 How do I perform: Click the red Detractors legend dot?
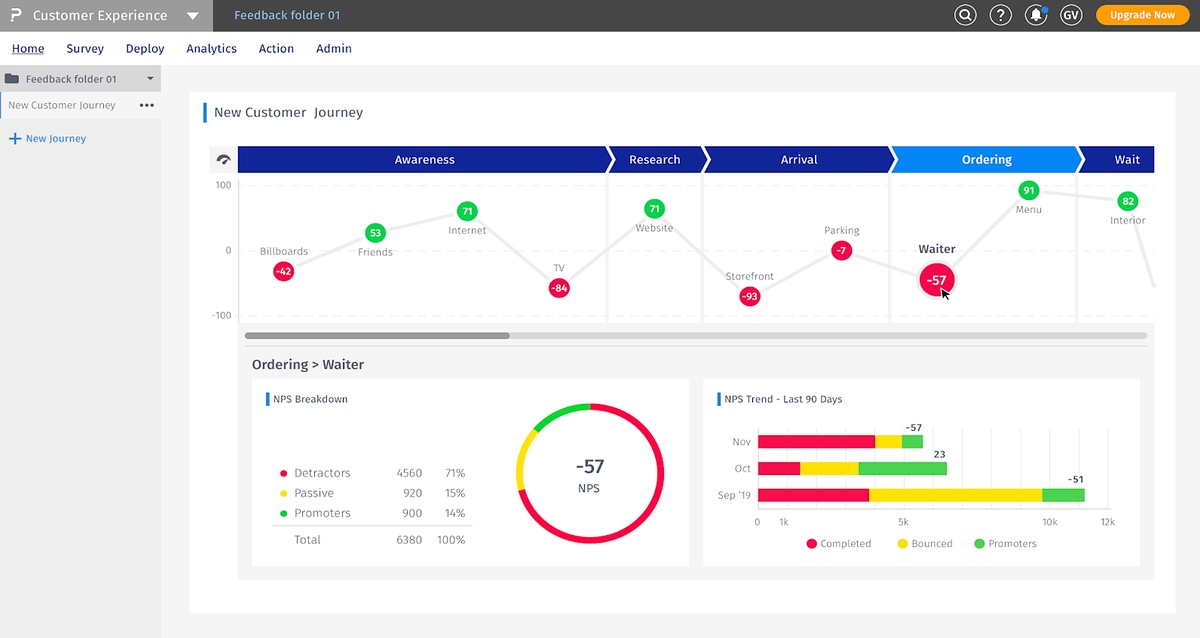pos(284,473)
